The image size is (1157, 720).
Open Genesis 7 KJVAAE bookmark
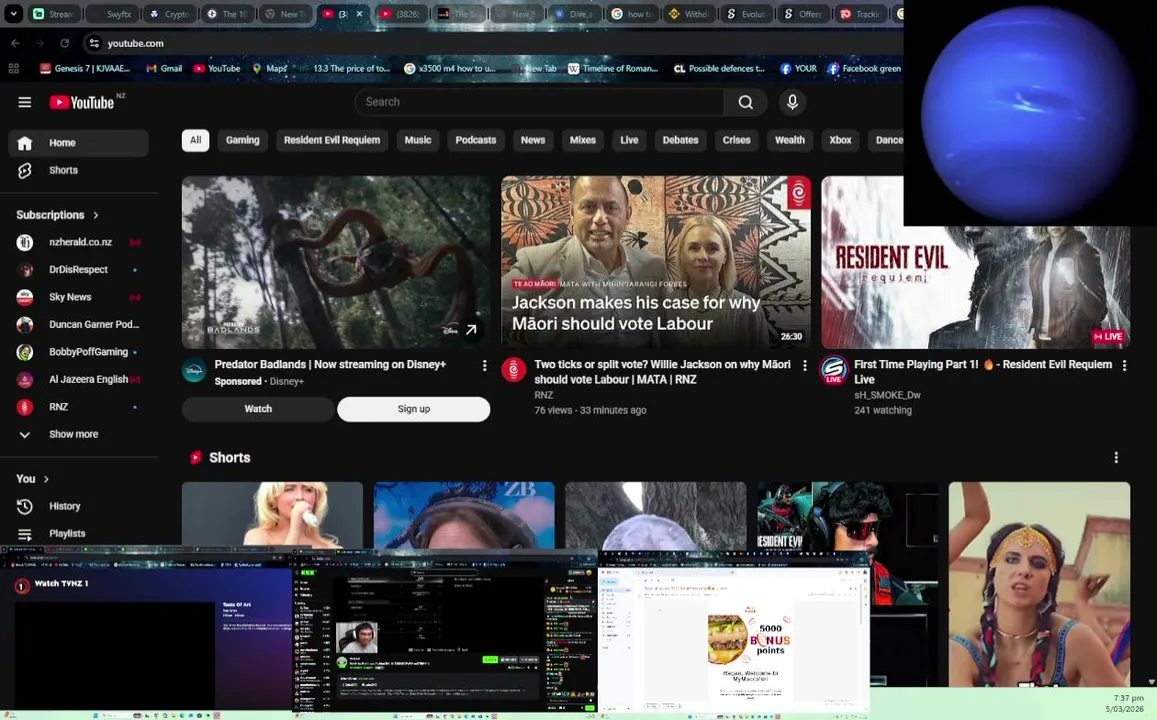tap(85, 69)
